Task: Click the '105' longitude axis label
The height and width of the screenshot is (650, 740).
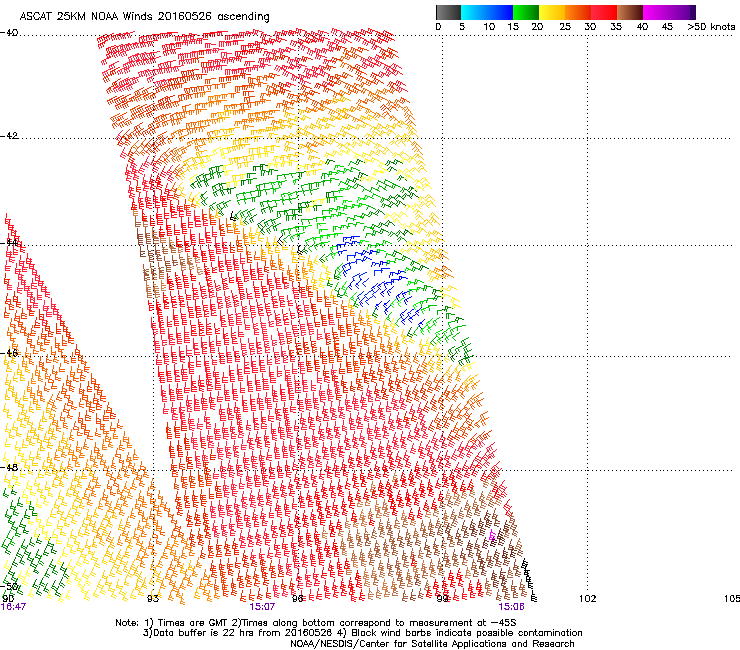Action: coord(732,599)
